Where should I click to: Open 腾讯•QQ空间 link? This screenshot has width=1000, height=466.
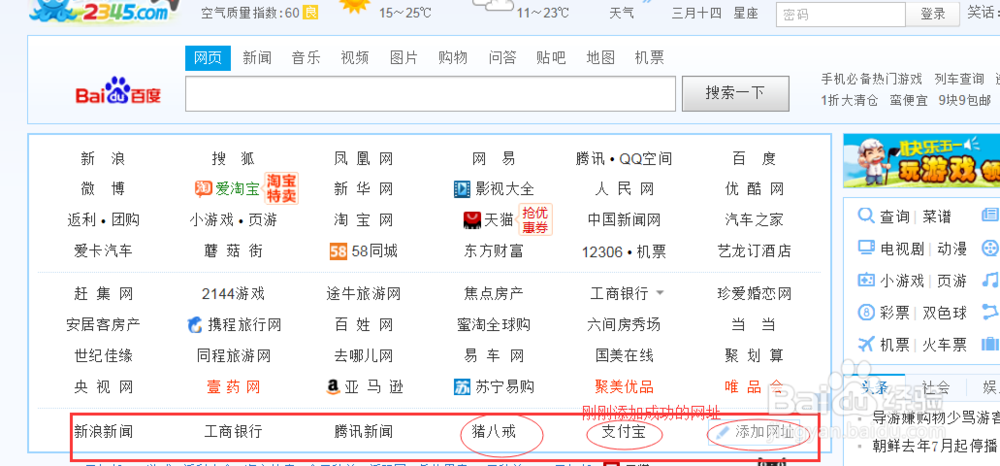point(624,159)
